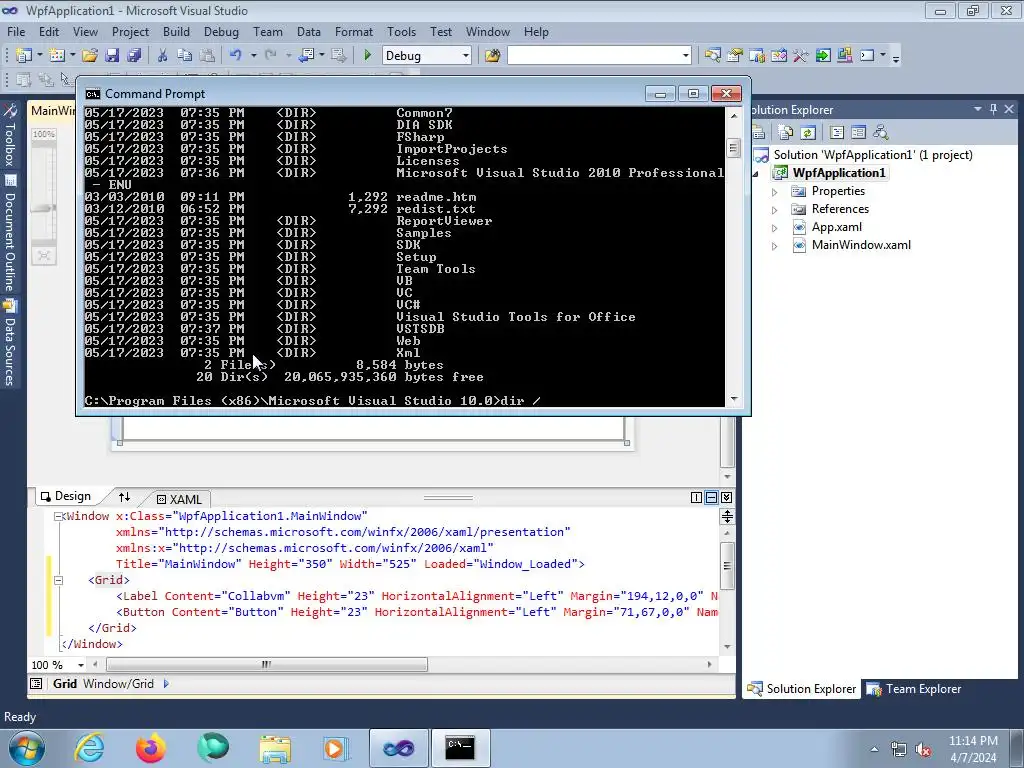Click the New Project toolbar icon

(24, 56)
